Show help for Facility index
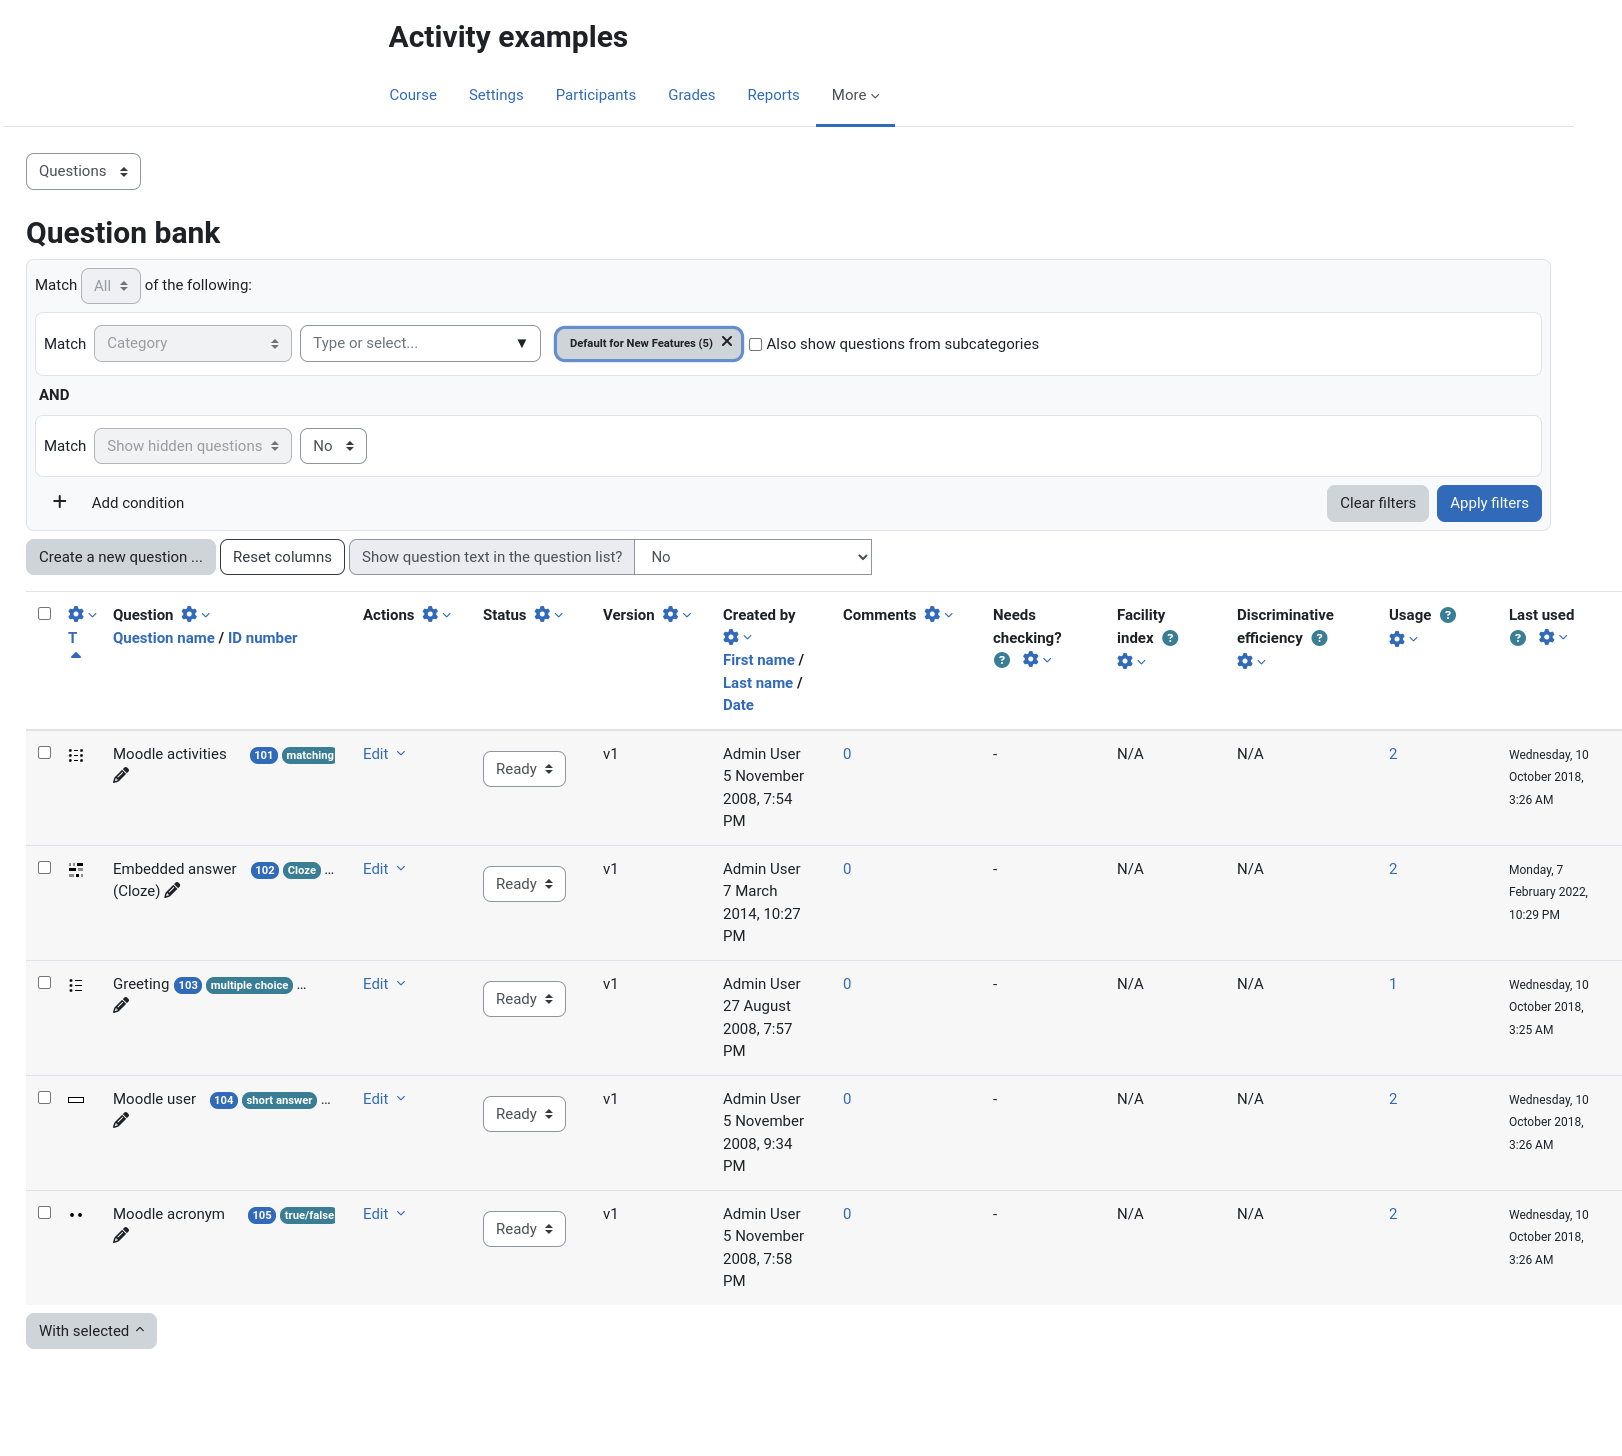 pyautogui.click(x=1170, y=638)
